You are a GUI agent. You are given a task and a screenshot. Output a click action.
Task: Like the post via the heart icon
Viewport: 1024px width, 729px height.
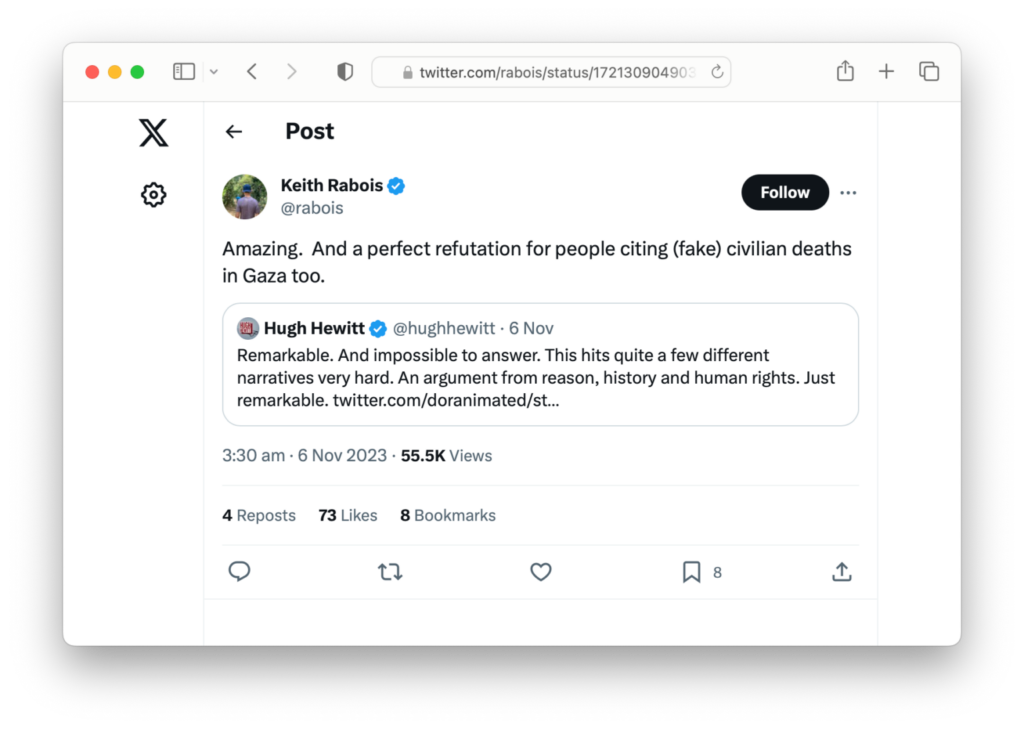click(x=540, y=571)
